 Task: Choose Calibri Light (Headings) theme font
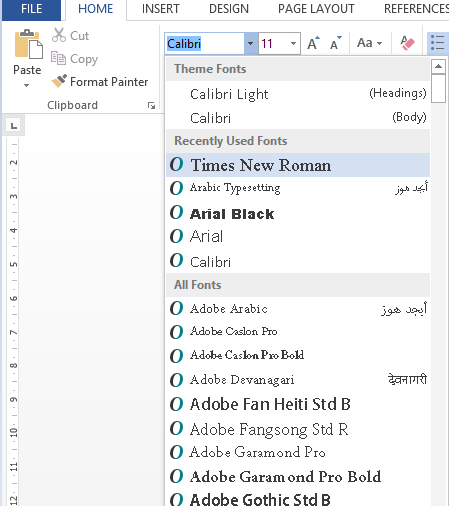tap(298, 94)
